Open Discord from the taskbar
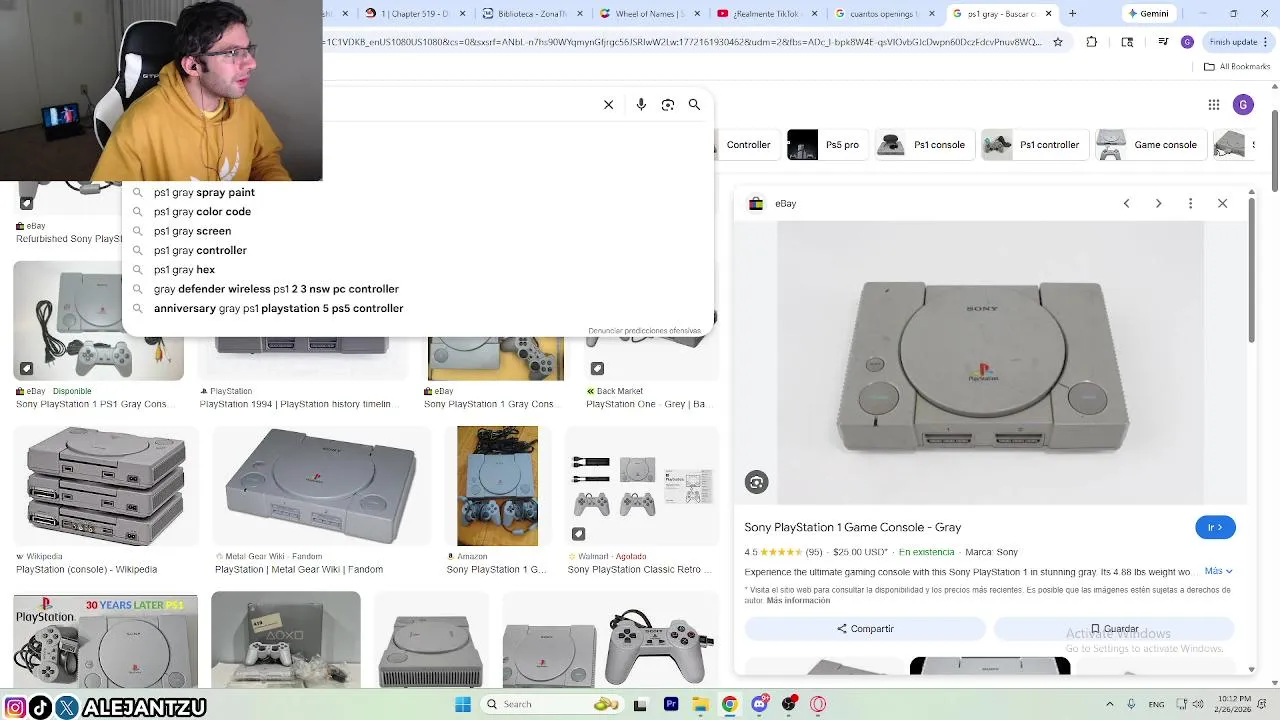The height and width of the screenshot is (720, 1280). 760,704
